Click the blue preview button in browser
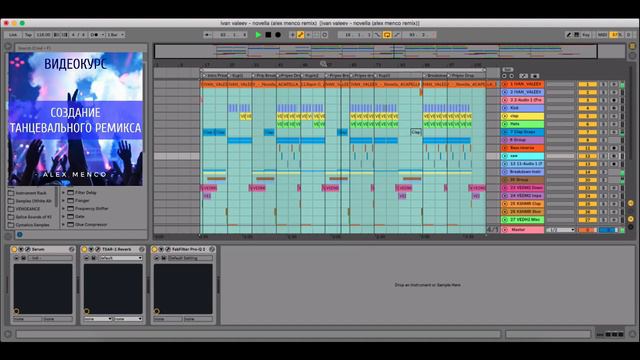 click(x=20, y=234)
